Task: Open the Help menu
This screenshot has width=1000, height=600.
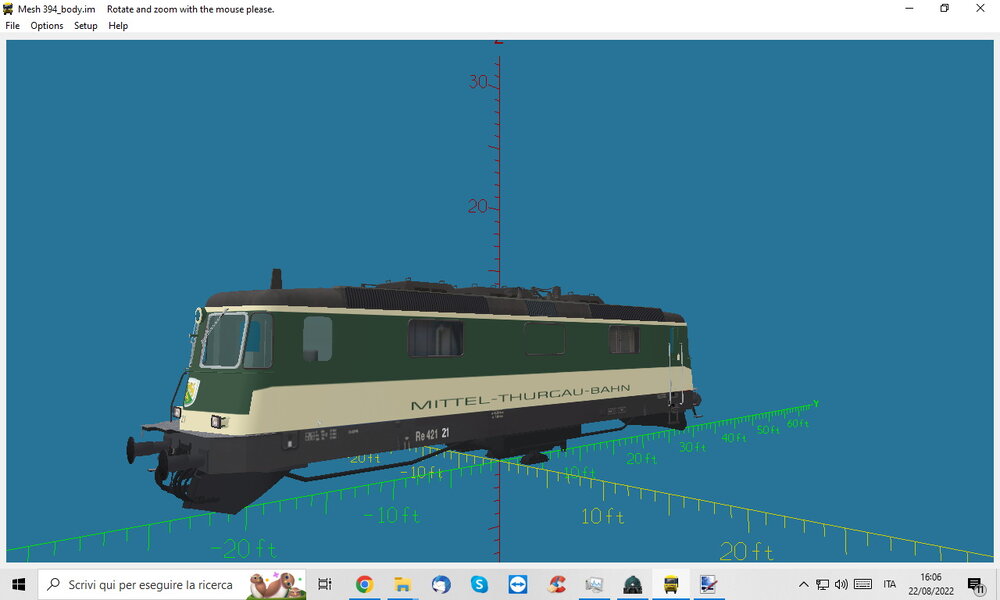Action: [x=118, y=26]
